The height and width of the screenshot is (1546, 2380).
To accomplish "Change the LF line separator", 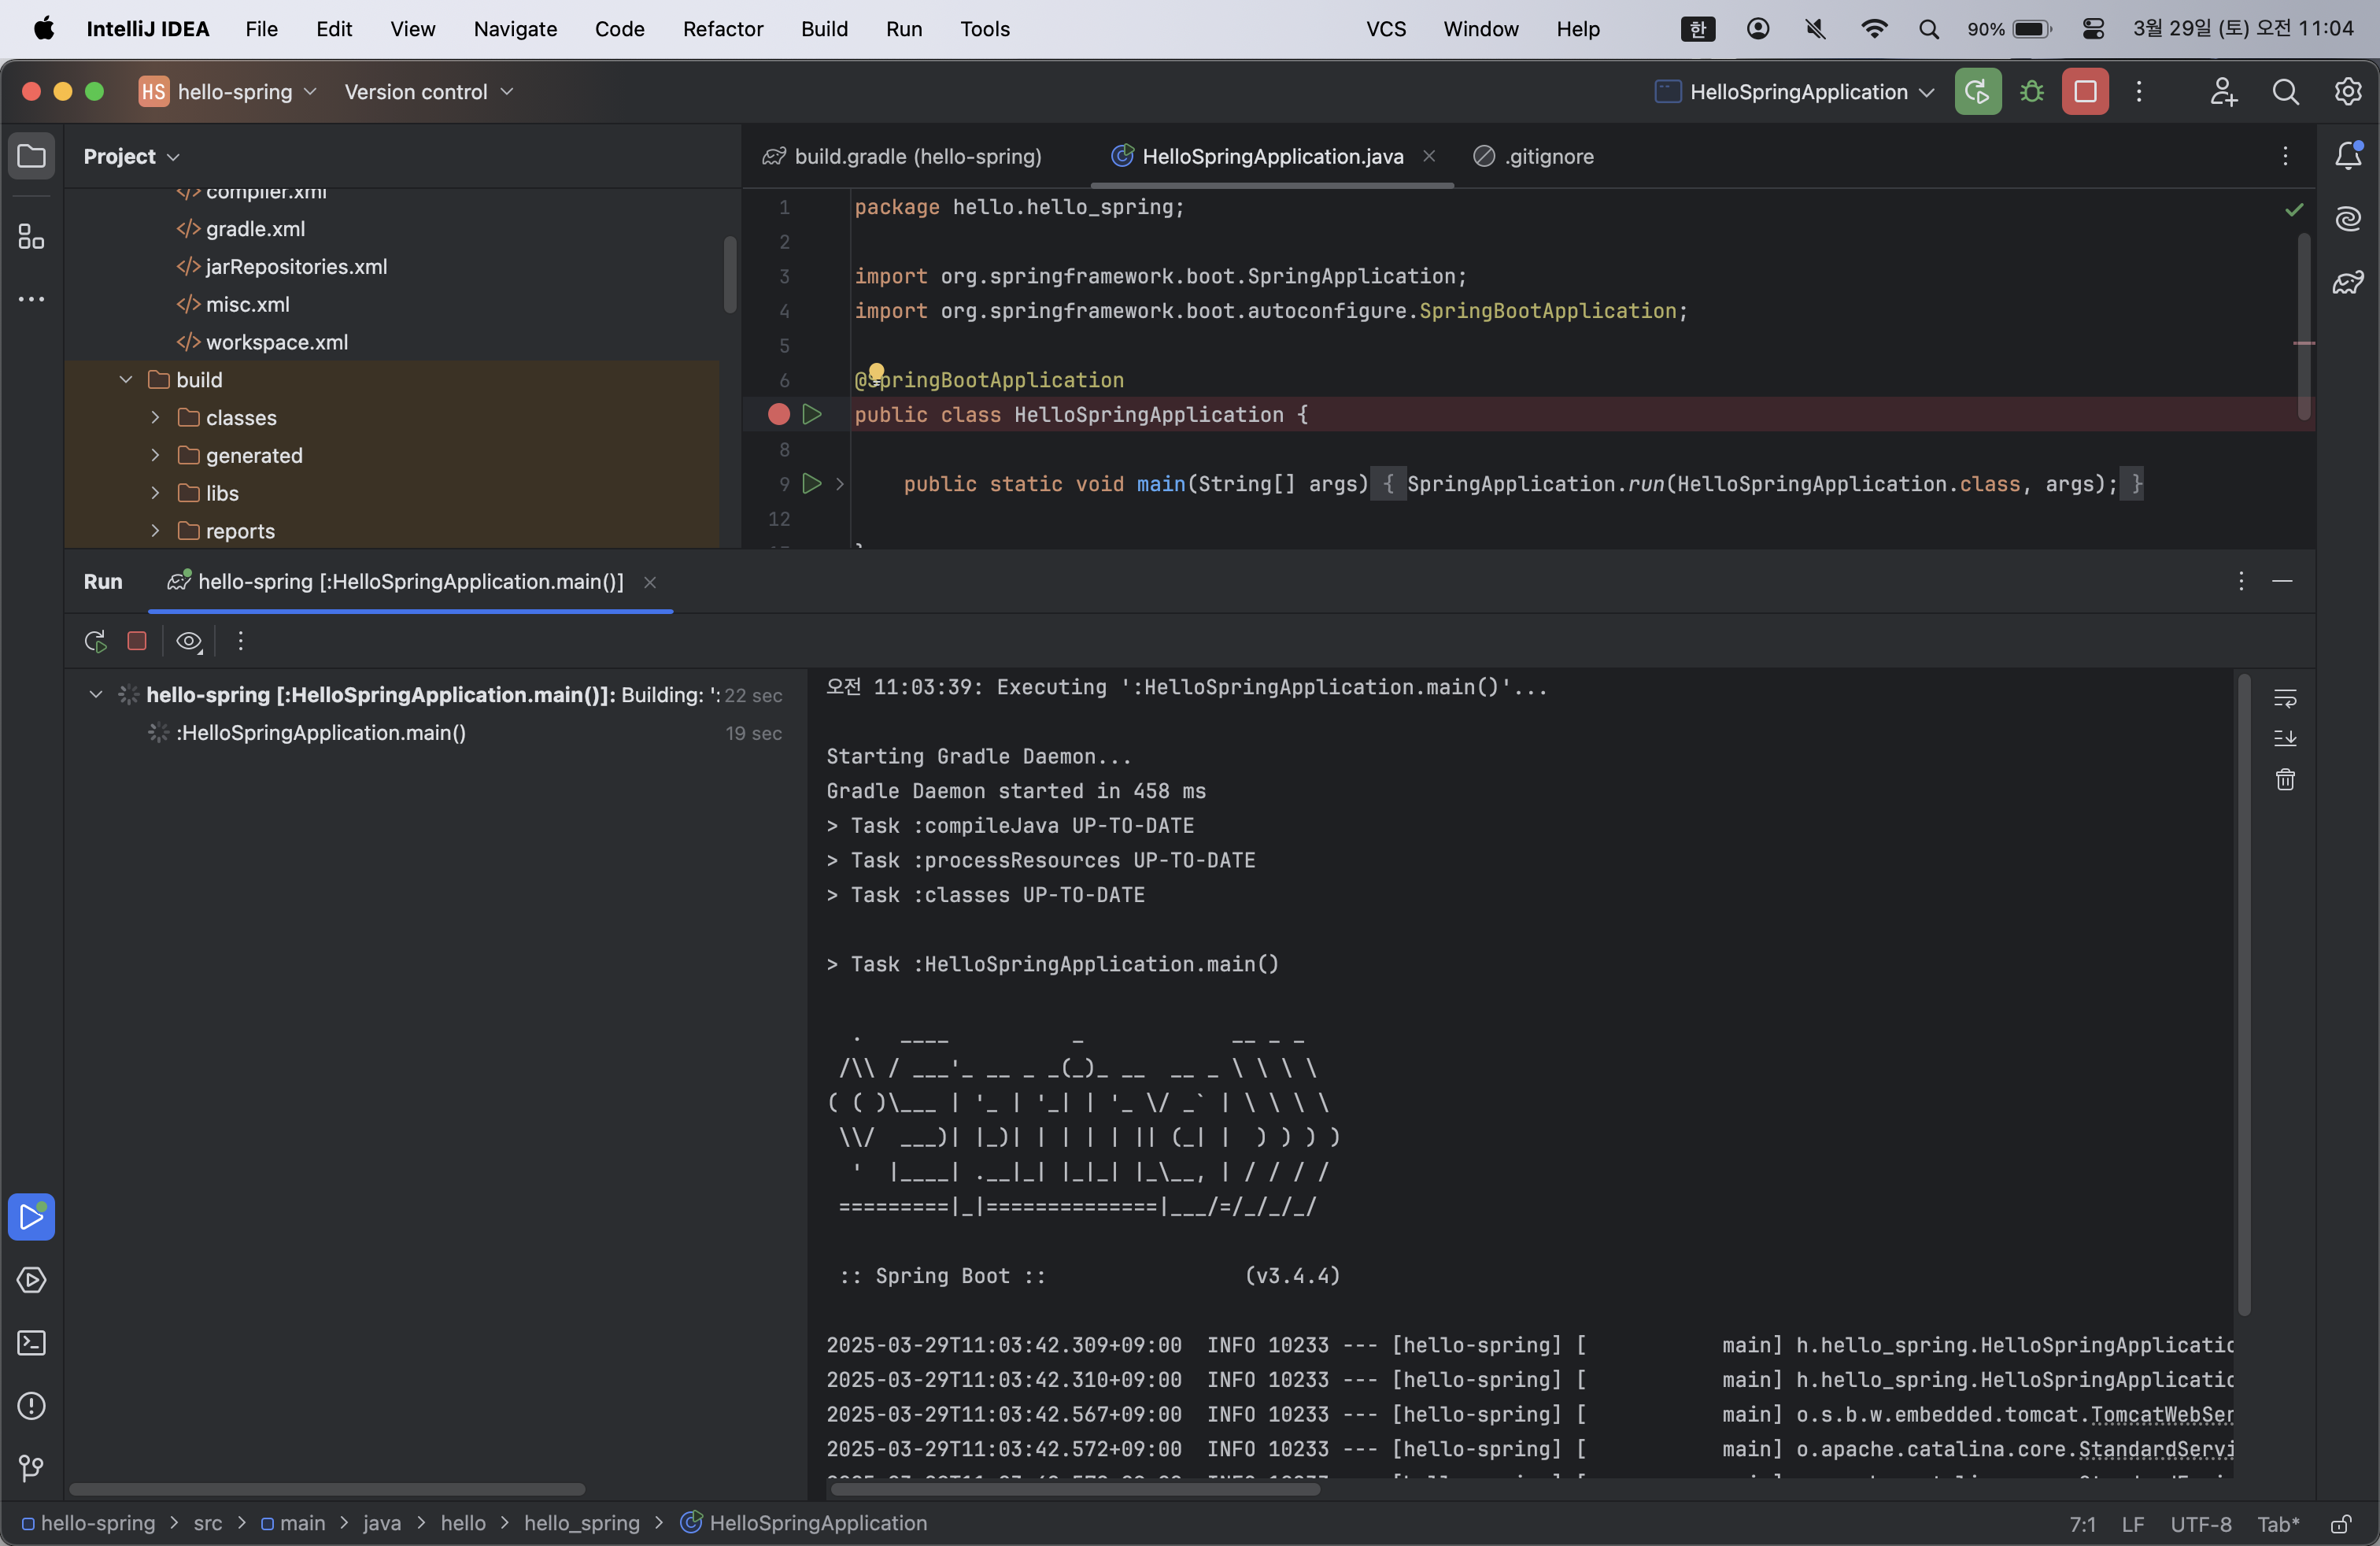I will [x=2132, y=1524].
